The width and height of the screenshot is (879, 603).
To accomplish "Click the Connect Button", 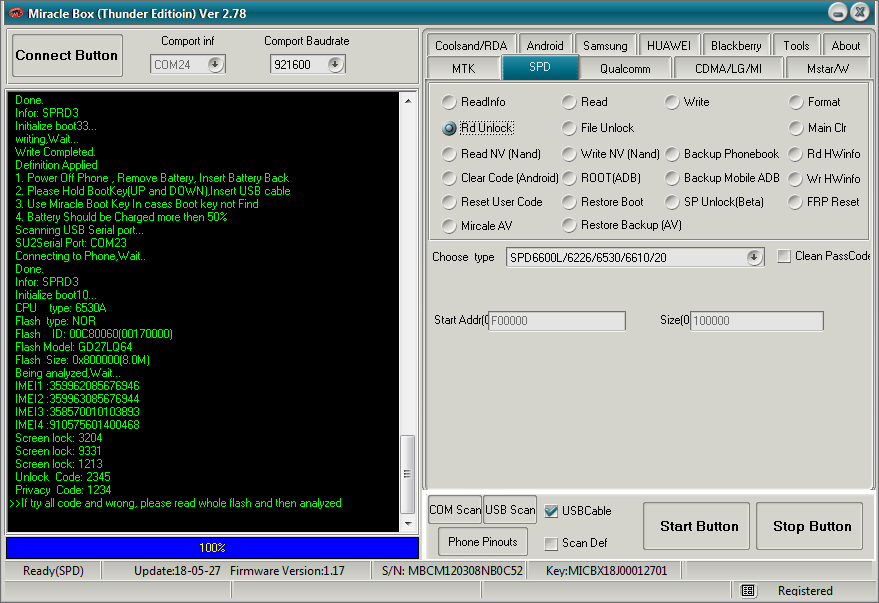I will [x=67, y=55].
